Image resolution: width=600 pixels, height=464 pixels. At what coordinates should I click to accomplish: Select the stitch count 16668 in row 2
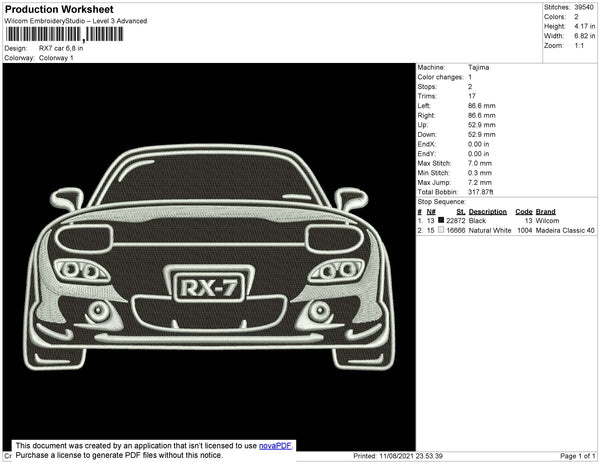[x=456, y=230]
